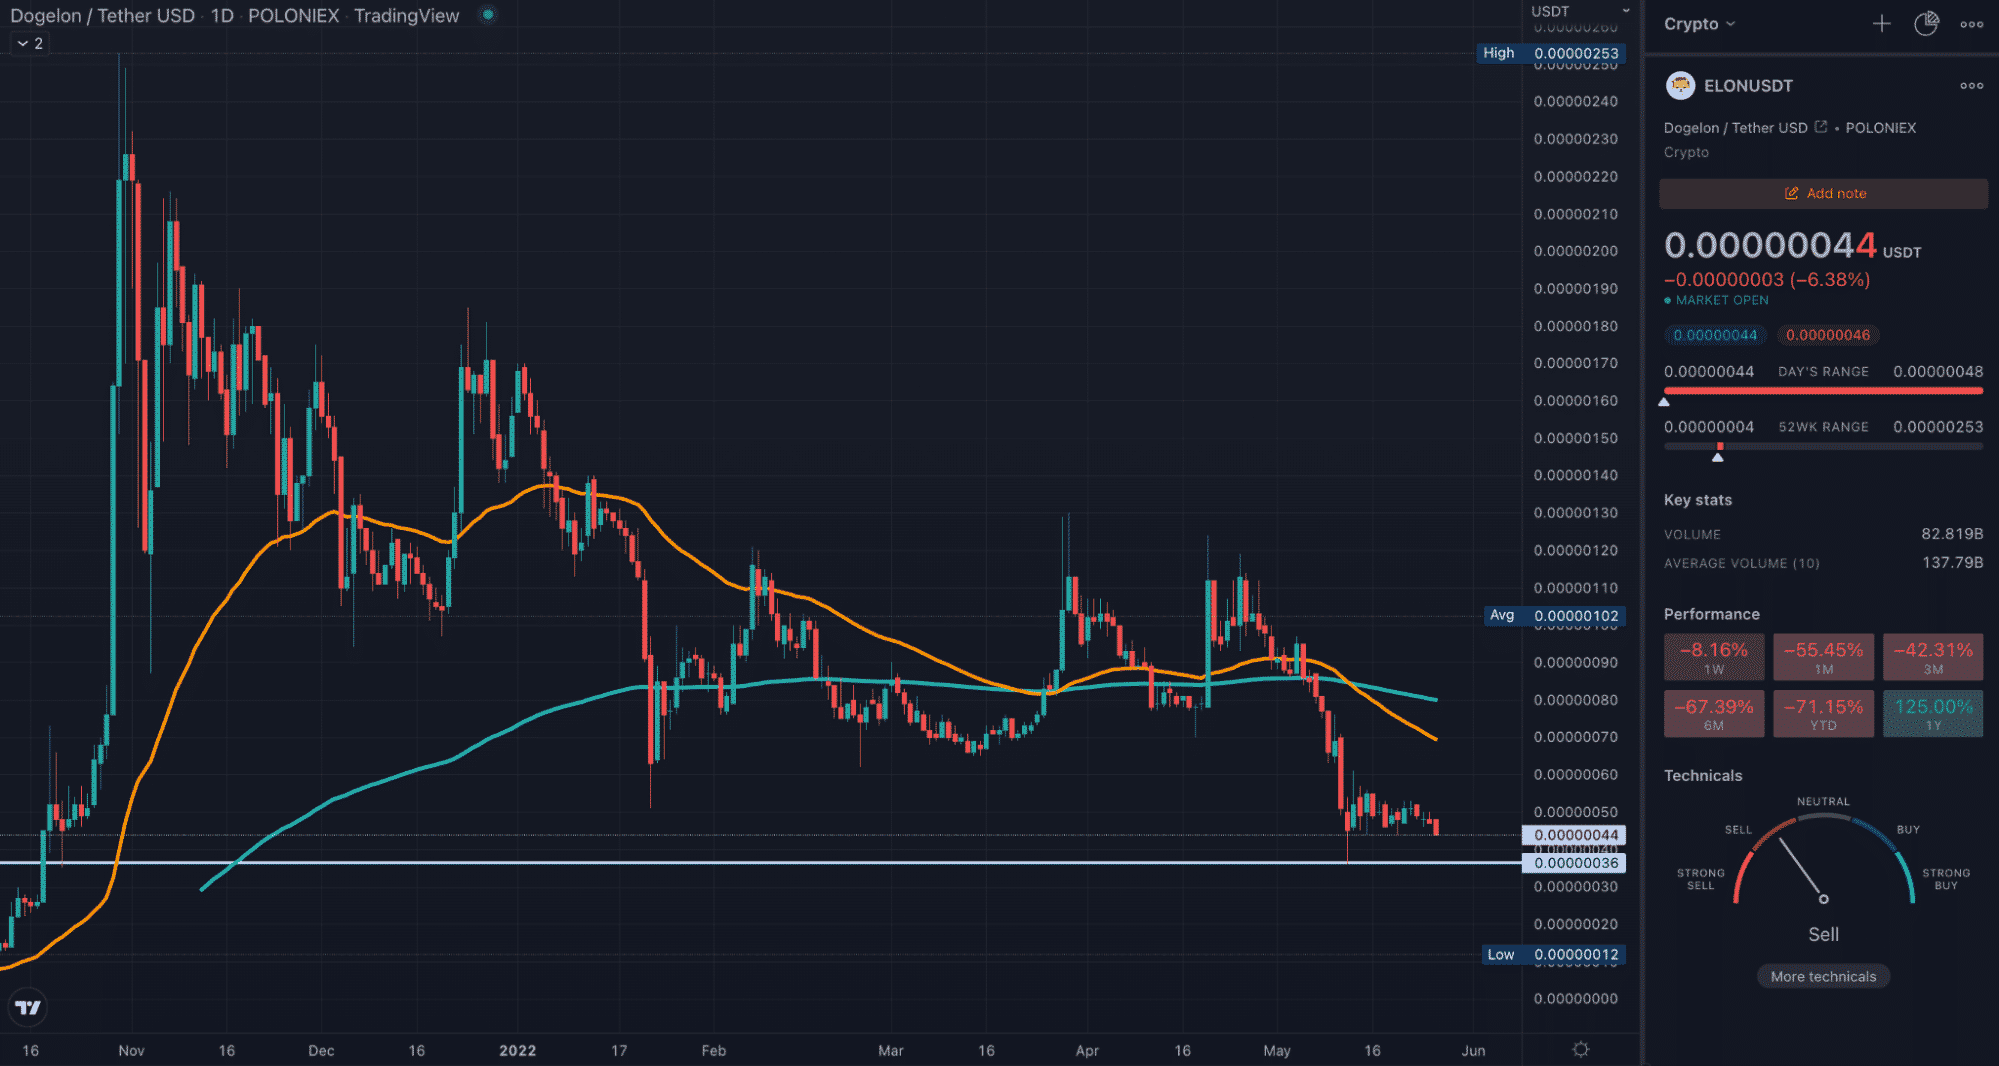Click current price label 0.00000044 on axis

click(1574, 835)
